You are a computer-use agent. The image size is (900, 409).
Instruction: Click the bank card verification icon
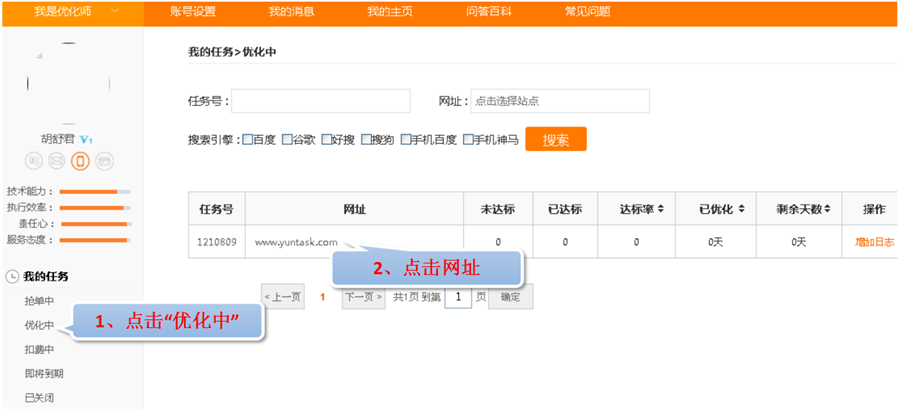coord(104,160)
